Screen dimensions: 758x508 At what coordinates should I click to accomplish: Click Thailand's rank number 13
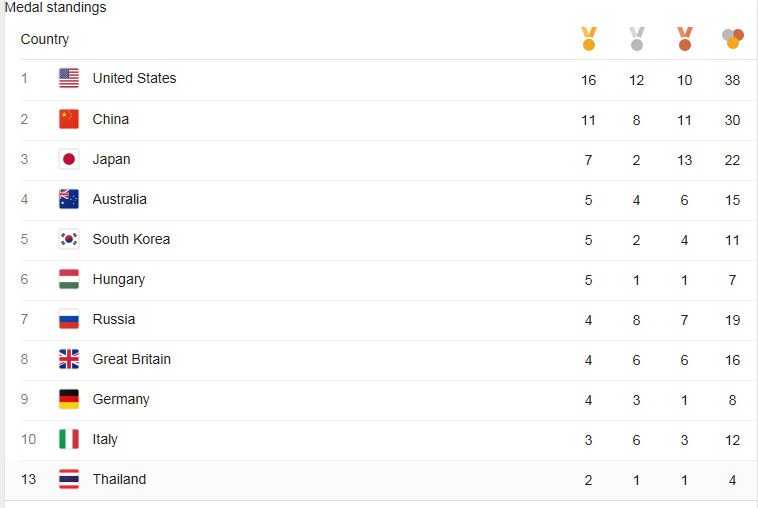tap(28, 479)
